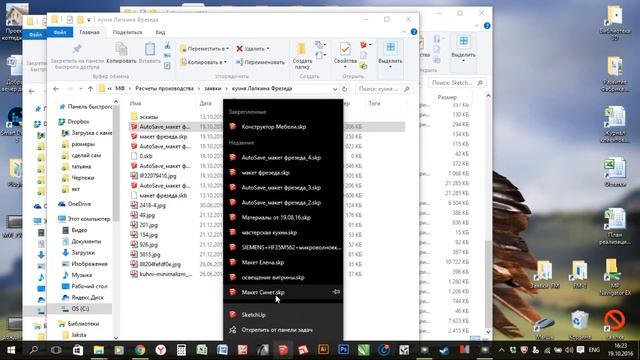This screenshot has width=640, height=360.
Task: Open Photoshop from the taskbar
Action: 343,350
